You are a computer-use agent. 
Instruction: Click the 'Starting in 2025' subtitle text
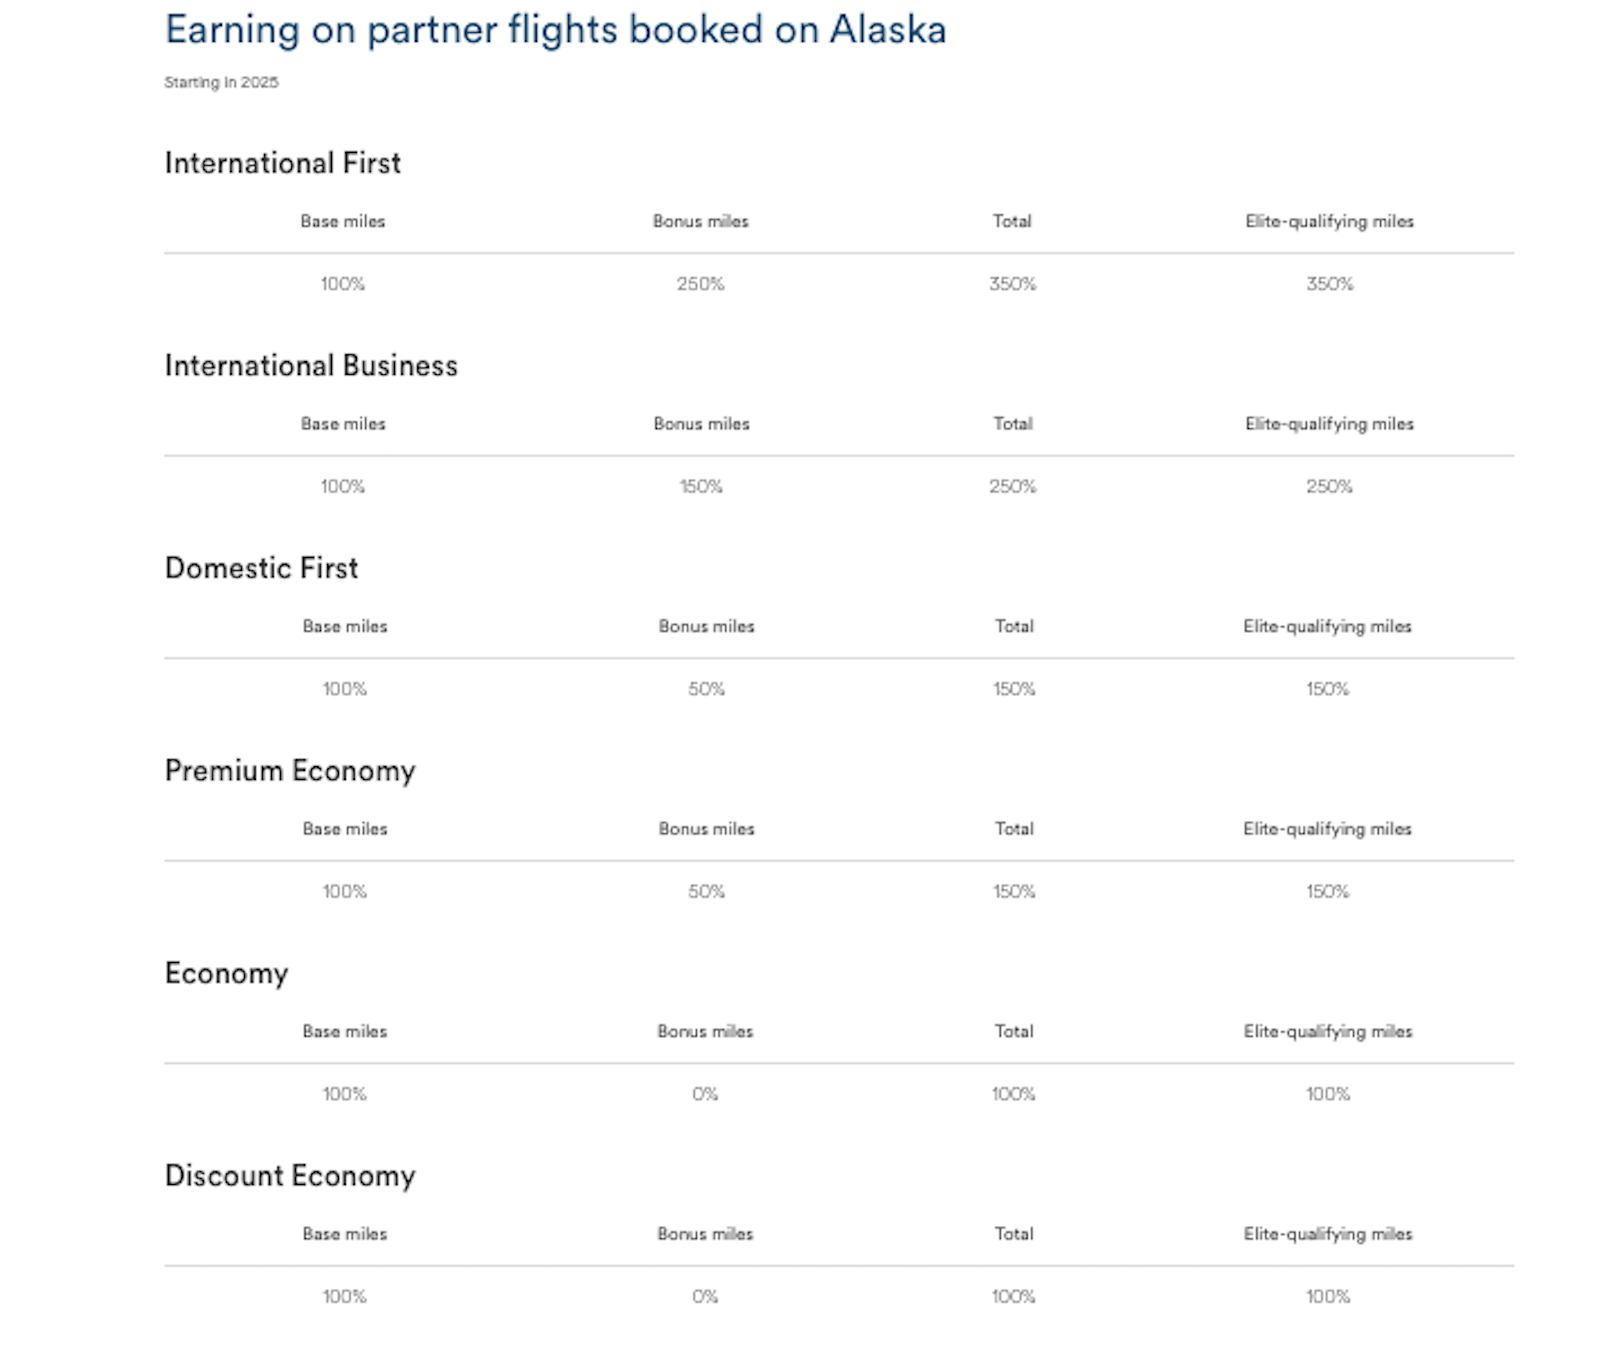[x=221, y=82]
